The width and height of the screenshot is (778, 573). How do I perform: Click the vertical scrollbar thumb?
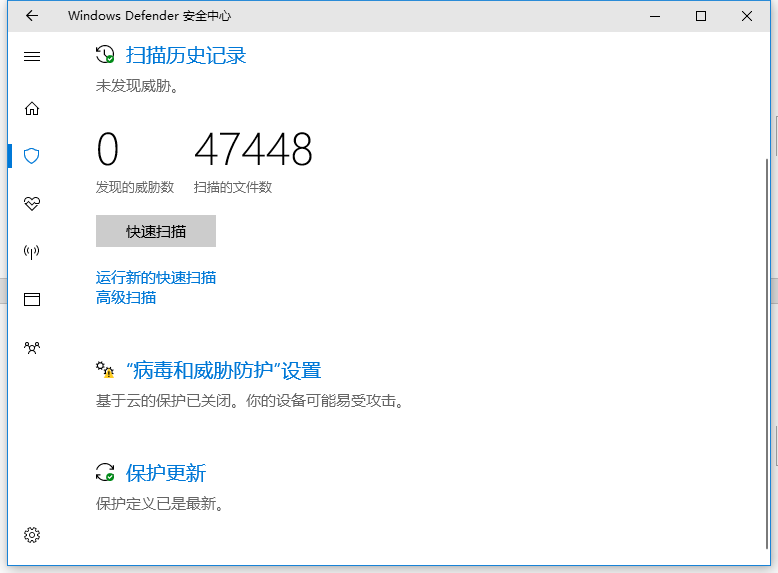click(767, 353)
